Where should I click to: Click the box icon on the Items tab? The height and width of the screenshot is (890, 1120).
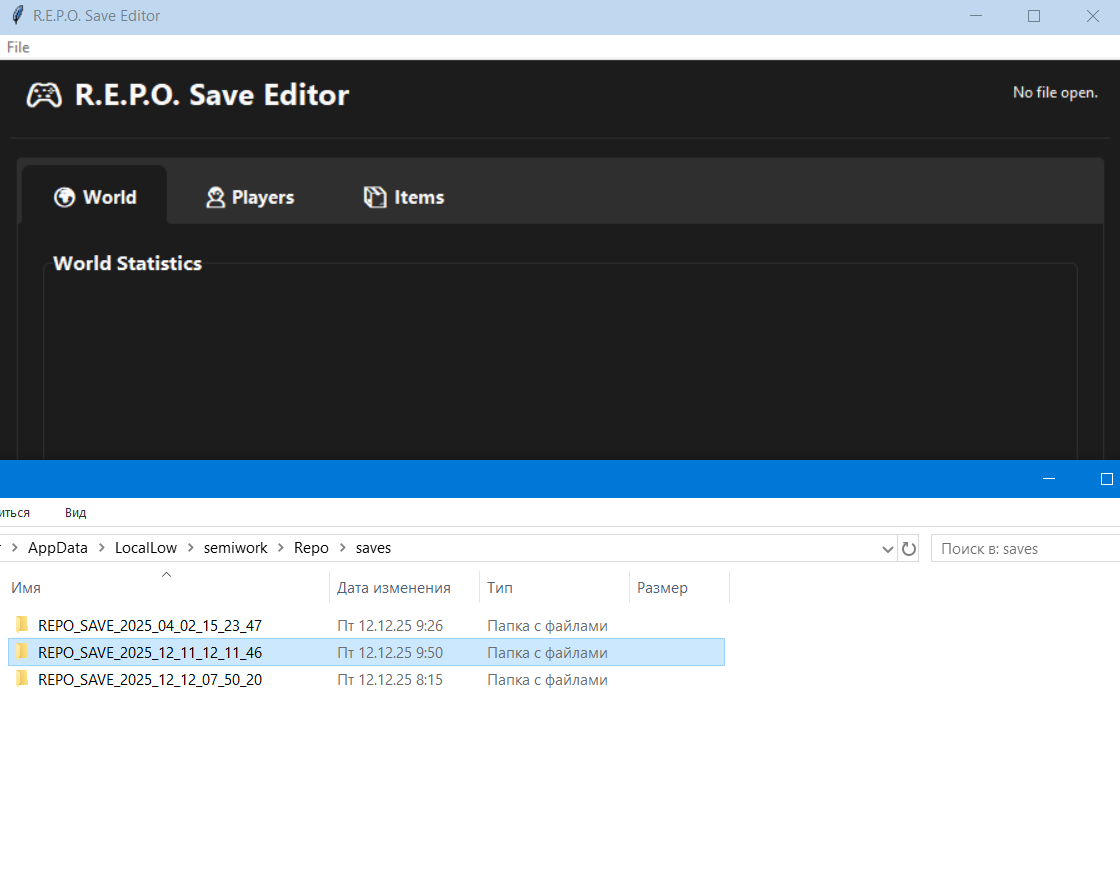pos(375,197)
